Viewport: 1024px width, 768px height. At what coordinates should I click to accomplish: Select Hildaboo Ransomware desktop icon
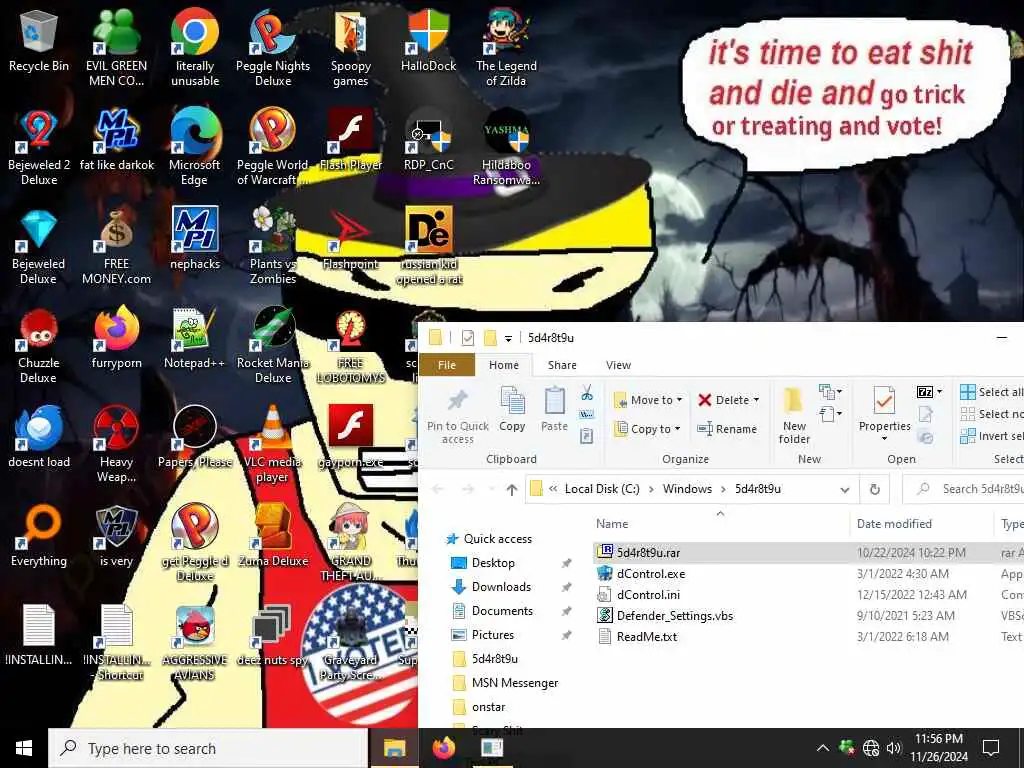(506, 146)
